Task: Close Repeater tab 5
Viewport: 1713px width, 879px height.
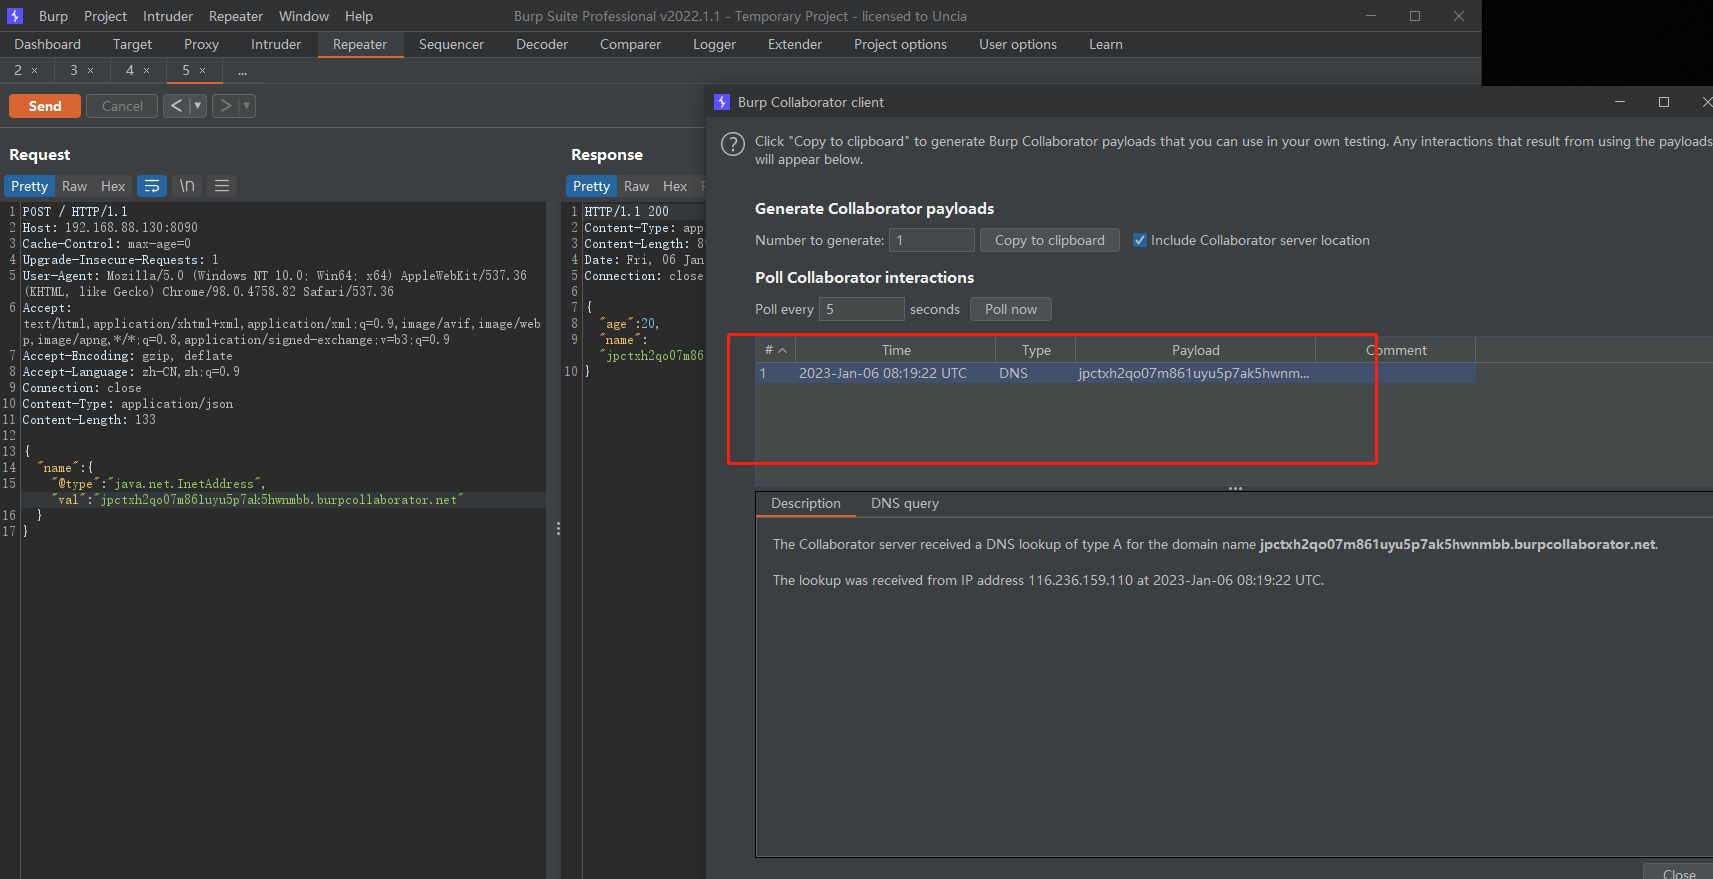Action: tap(202, 70)
